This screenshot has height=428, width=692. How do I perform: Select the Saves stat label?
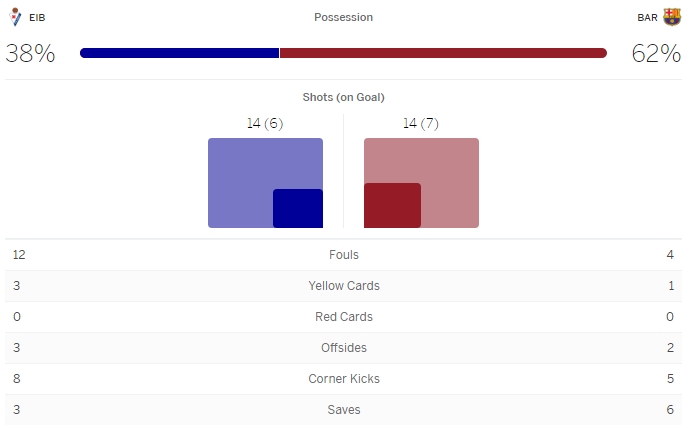(x=343, y=410)
